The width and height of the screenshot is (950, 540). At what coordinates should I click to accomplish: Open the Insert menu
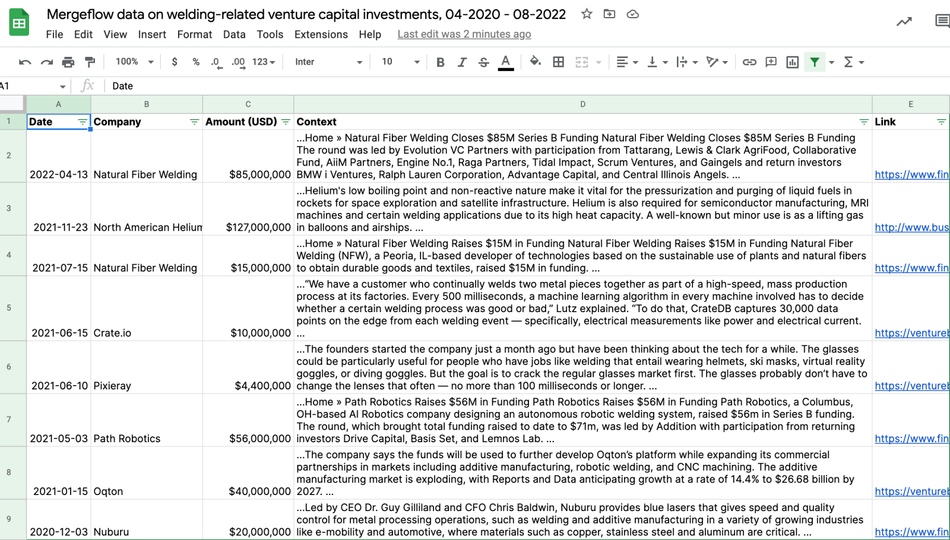151,35
